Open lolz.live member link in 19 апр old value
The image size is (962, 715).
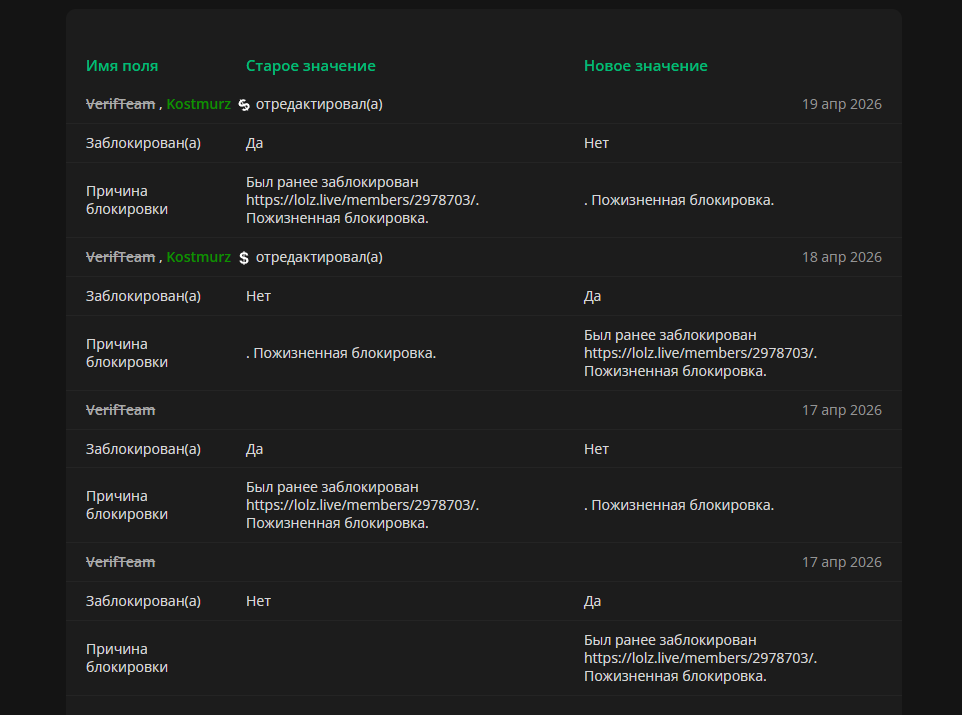click(361, 200)
